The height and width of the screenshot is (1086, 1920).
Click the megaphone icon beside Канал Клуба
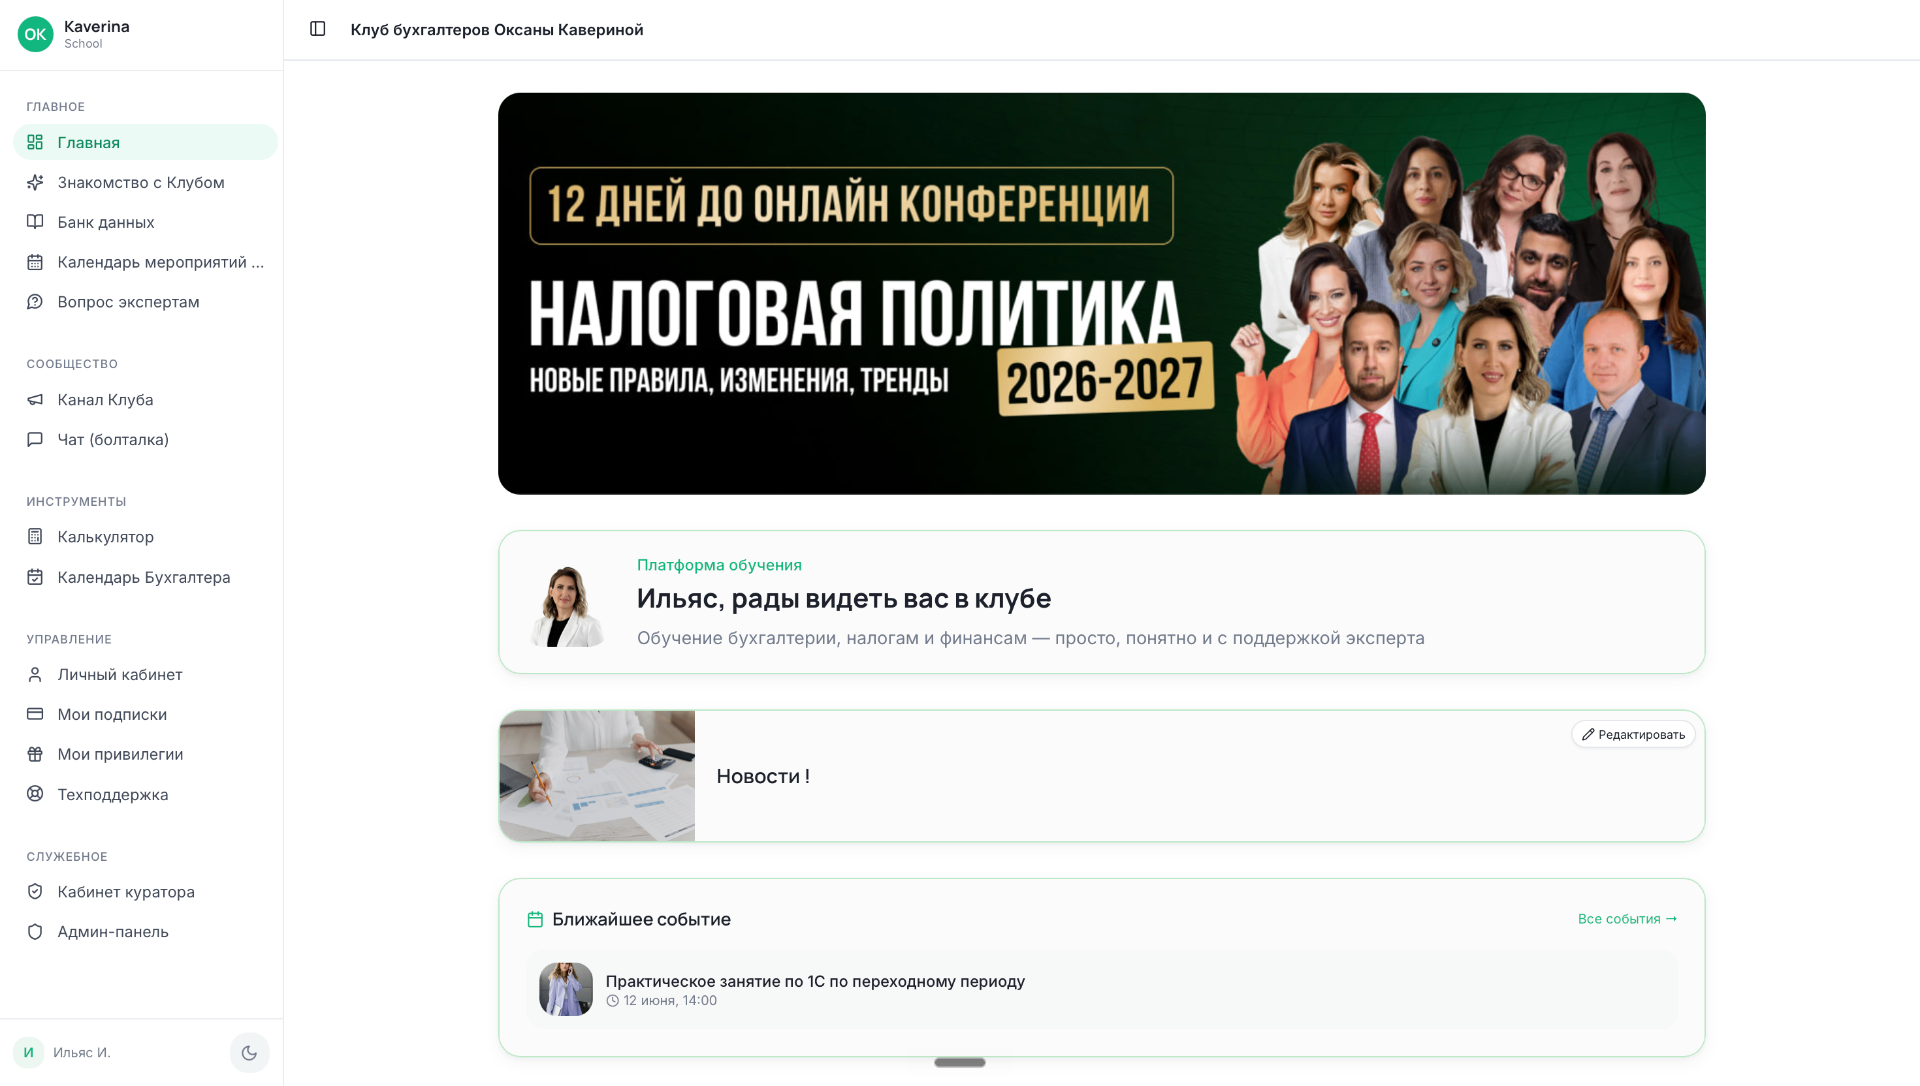[x=35, y=400]
